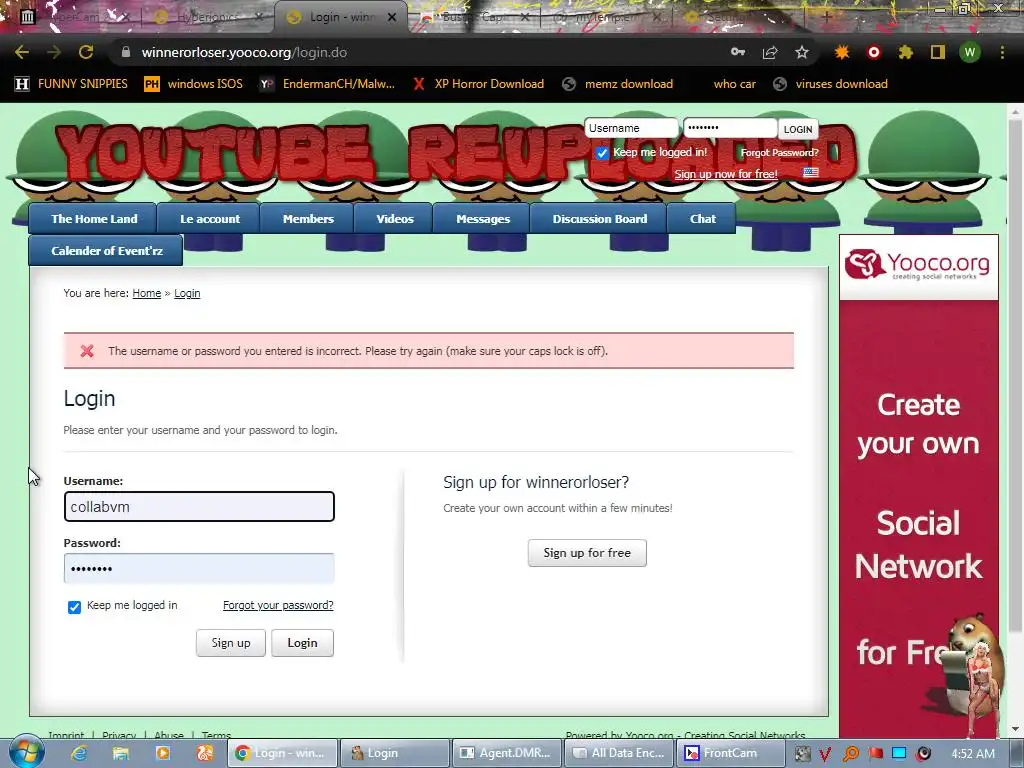Click the red flag tray icon
The width and height of the screenshot is (1024, 768).
pyautogui.click(x=875, y=754)
